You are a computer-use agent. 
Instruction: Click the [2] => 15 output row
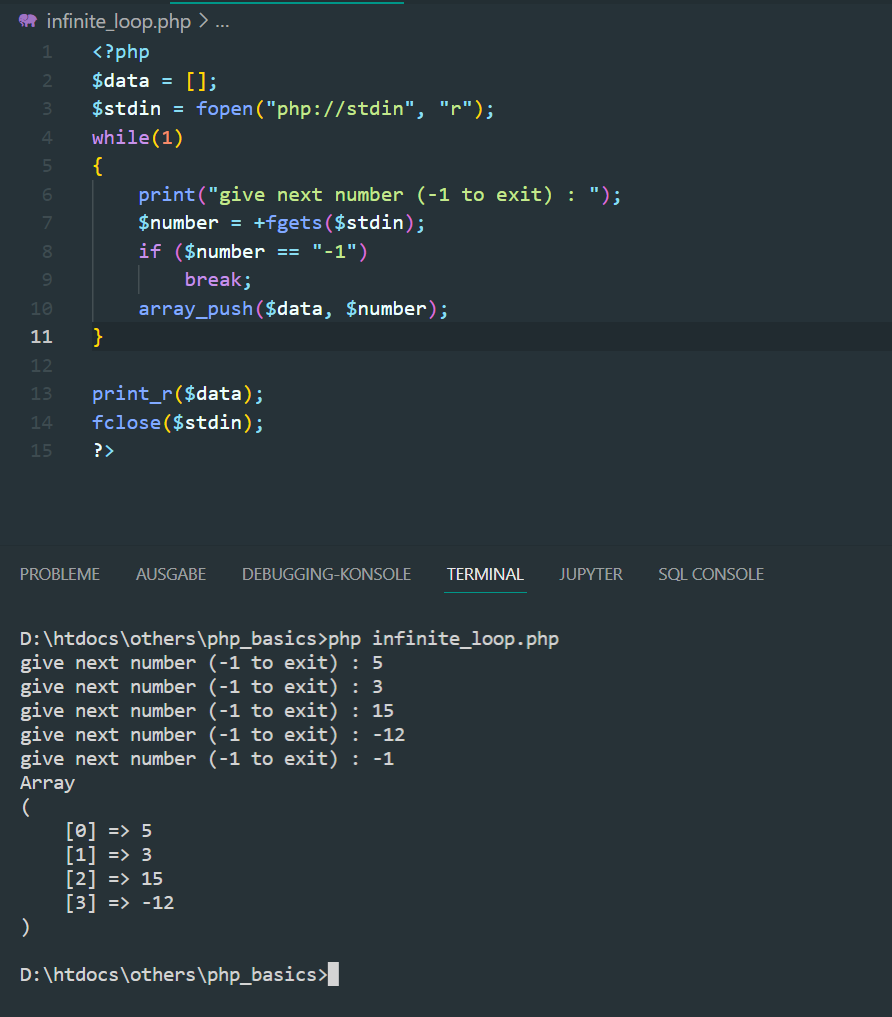(x=114, y=879)
